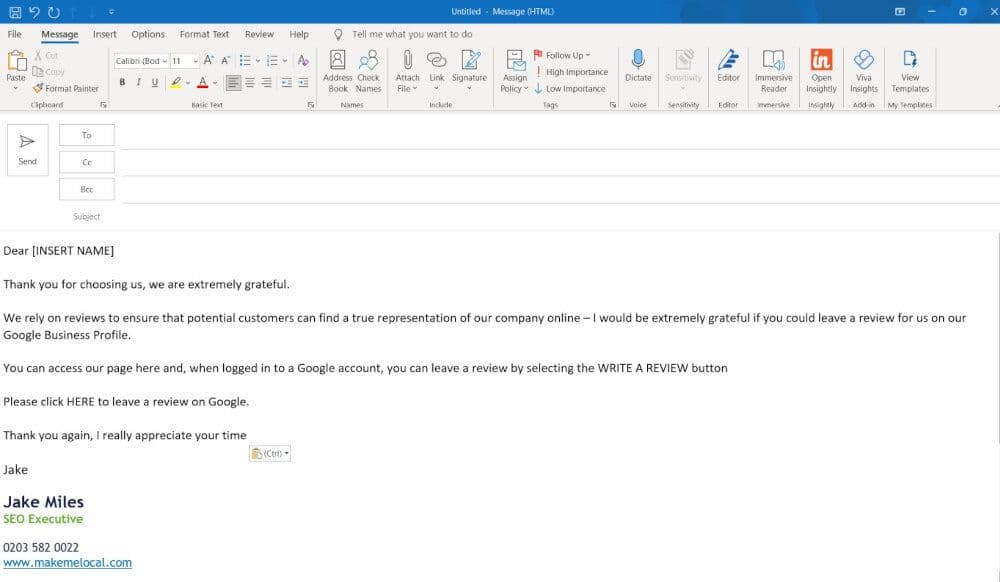
Task: Click the Attach File paperclip icon
Action: [407, 61]
